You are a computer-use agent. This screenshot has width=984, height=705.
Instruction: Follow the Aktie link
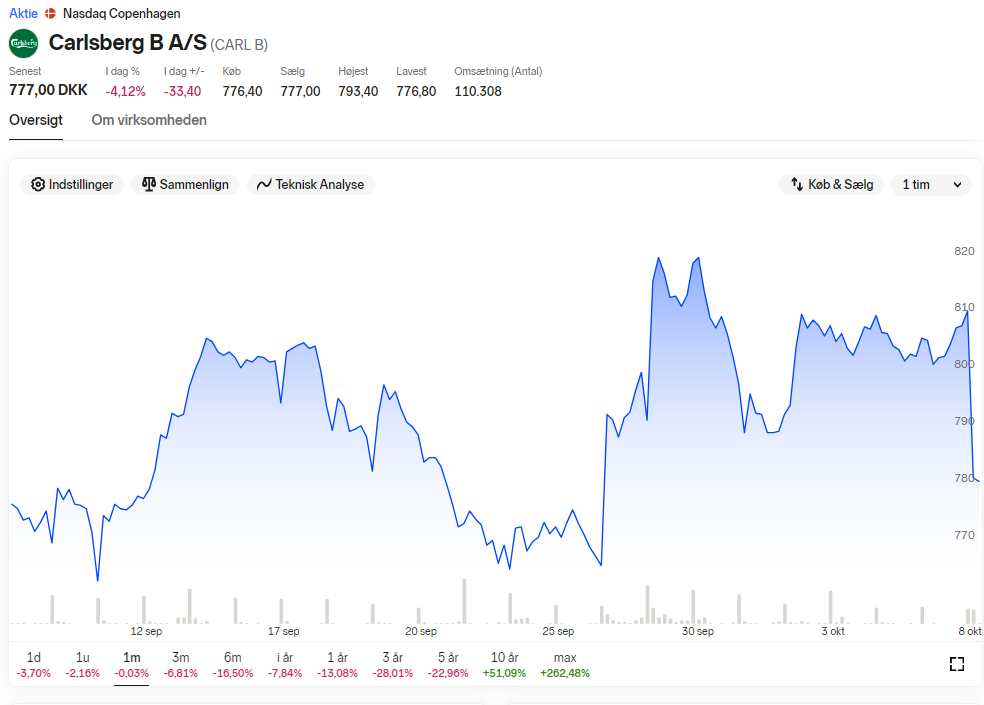pos(23,13)
